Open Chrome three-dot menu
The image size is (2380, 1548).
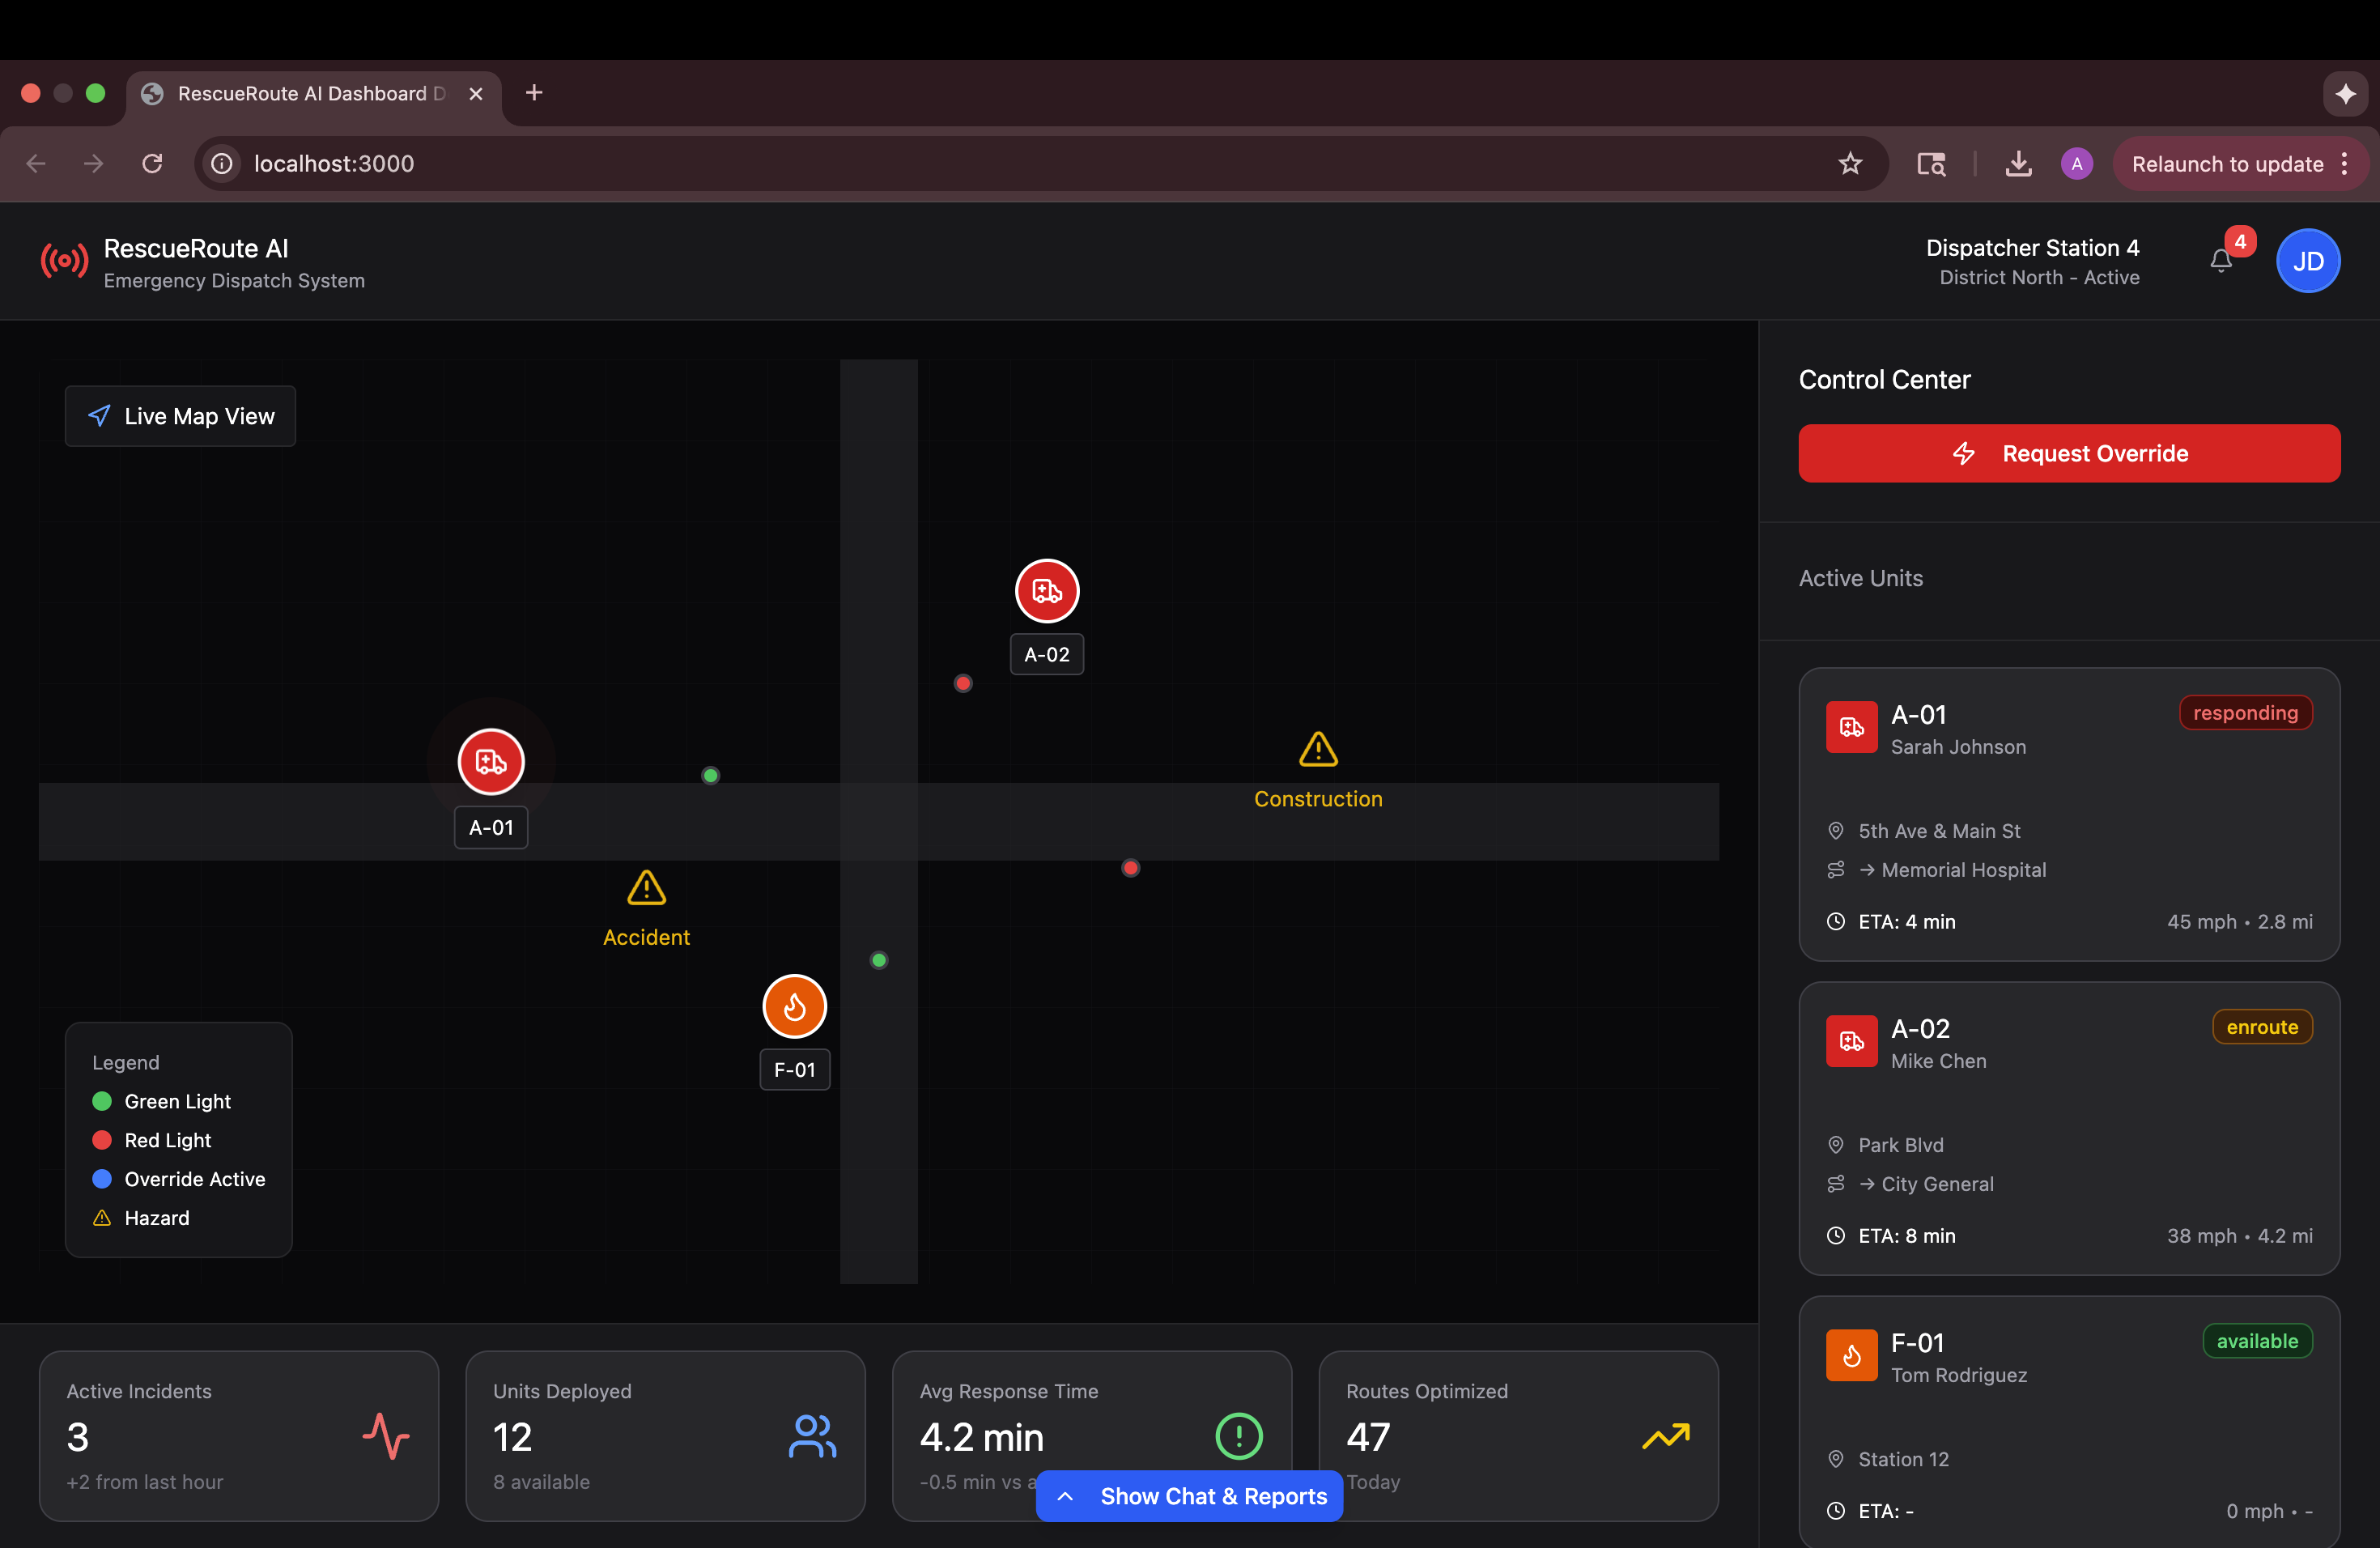pos(2345,164)
